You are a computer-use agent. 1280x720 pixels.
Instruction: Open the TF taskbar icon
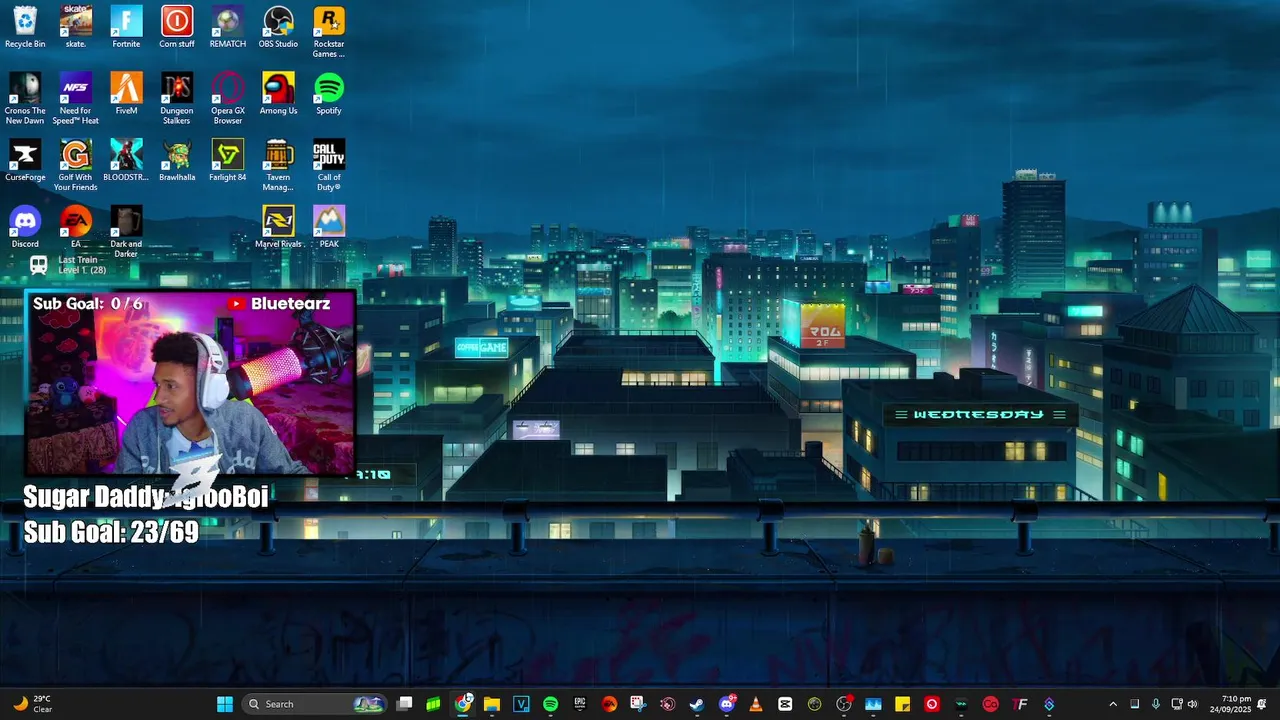[1020, 704]
